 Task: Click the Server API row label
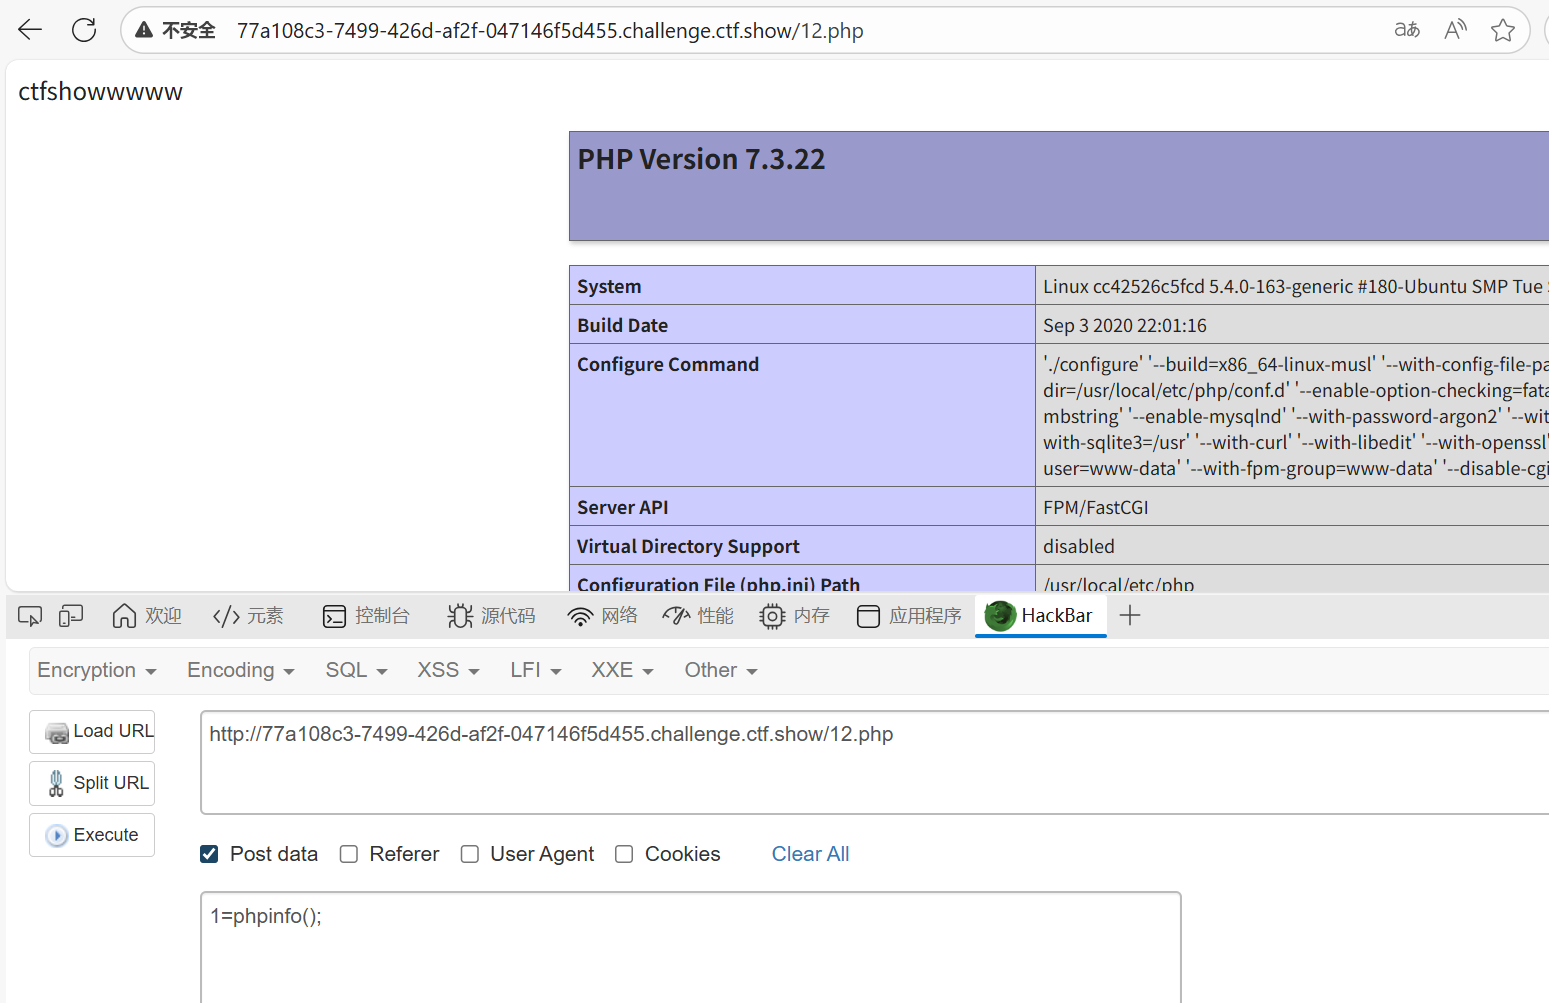click(622, 507)
